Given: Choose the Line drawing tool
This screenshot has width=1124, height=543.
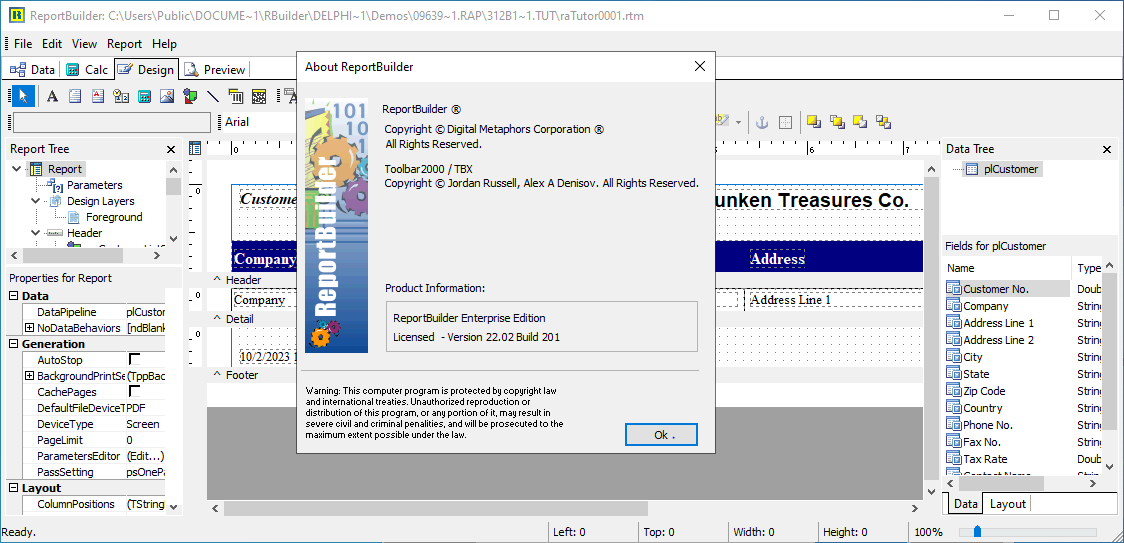Looking at the screenshot, I should coord(213,96).
